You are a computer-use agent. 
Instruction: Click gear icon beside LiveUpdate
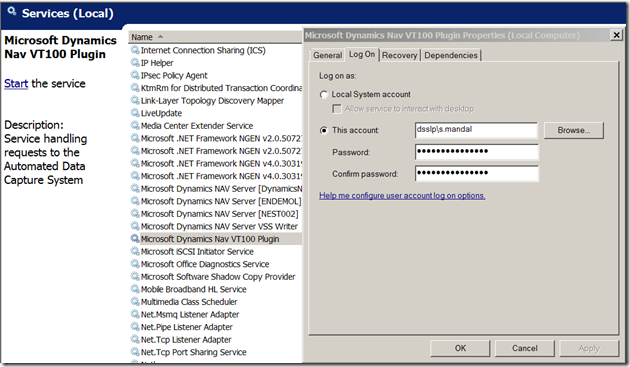135,113
